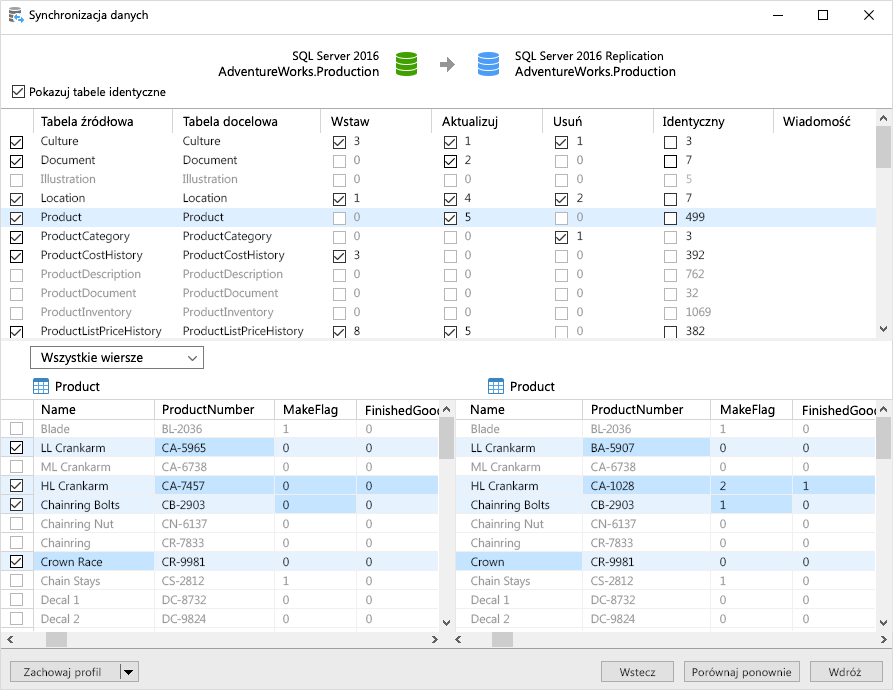The image size is (893, 690).
Task: Click target grid horizontal scrollbar left arrow
Action: tap(458, 639)
